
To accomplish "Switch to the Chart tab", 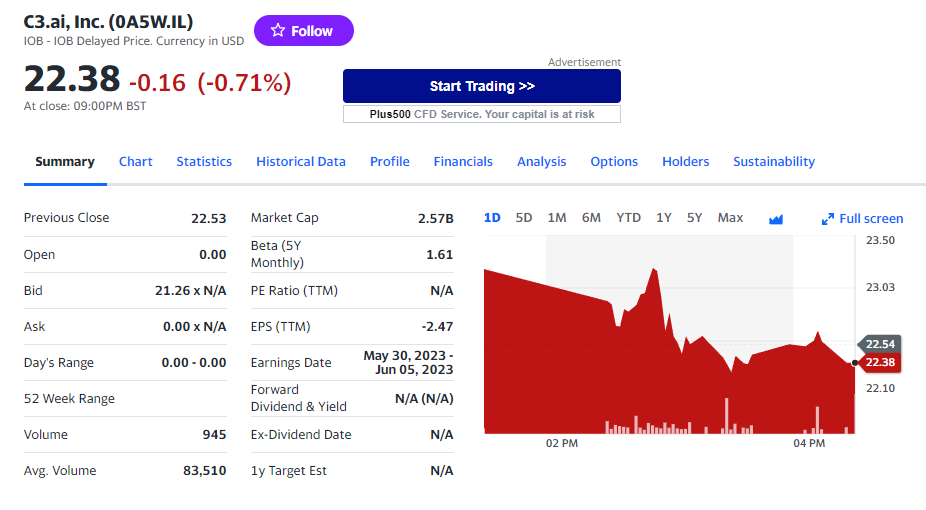I will click(x=136, y=162).
